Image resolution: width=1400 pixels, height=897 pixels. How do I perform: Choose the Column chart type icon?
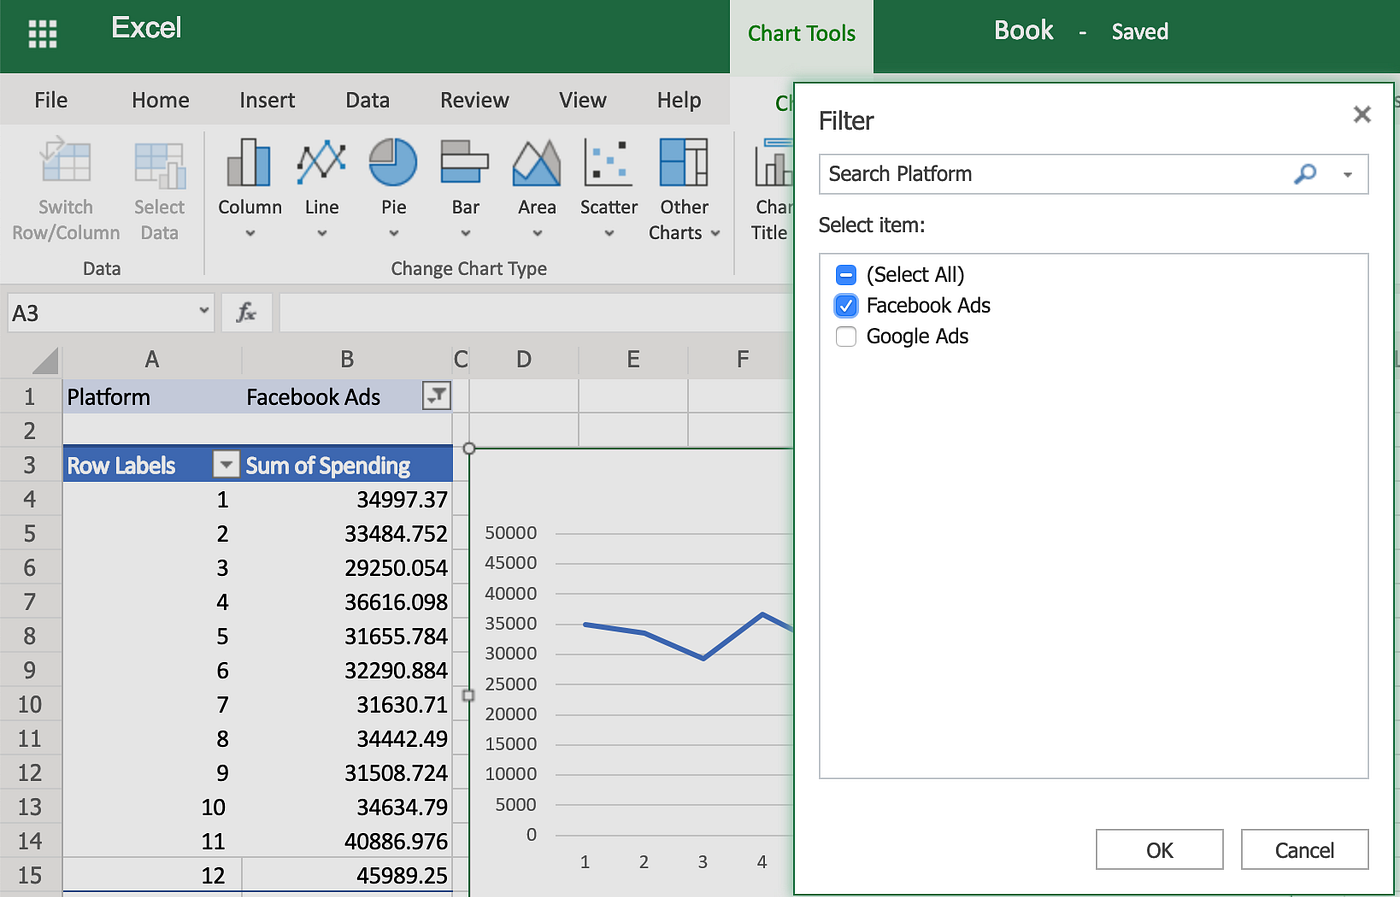(x=249, y=162)
